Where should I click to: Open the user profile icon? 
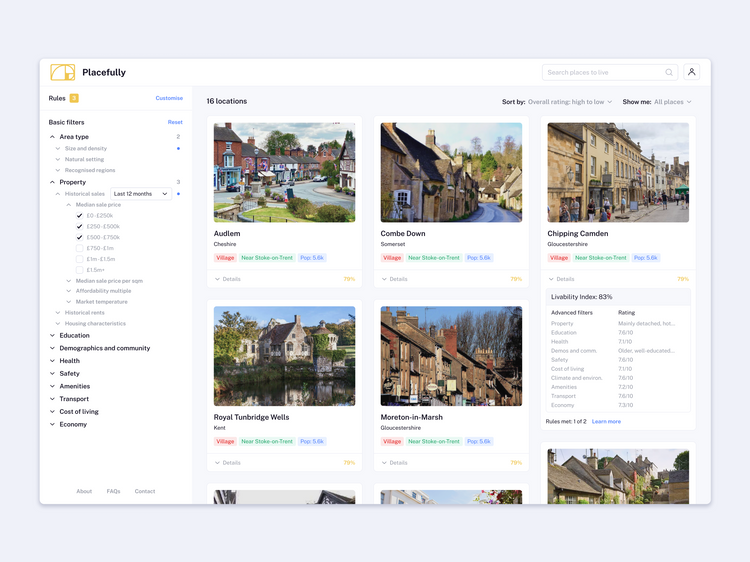(x=691, y=72)
